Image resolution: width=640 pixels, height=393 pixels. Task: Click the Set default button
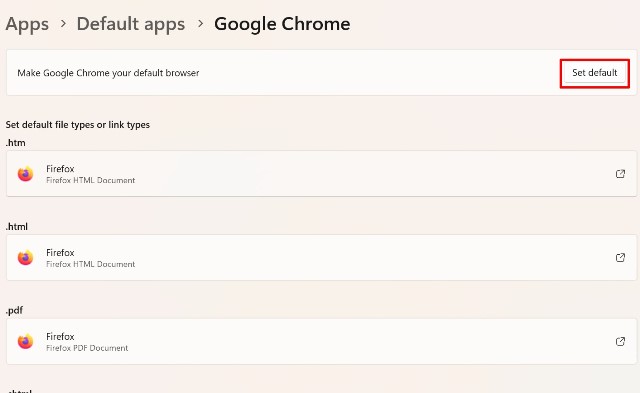[595, 73]
